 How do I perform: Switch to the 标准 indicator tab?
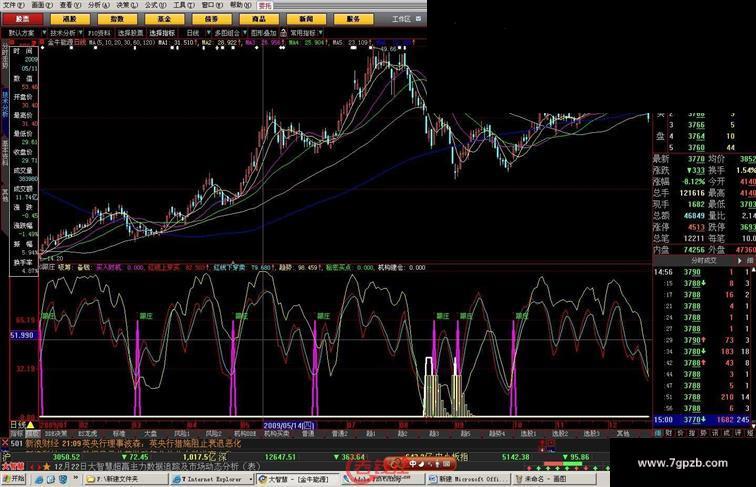pos(118,433)
